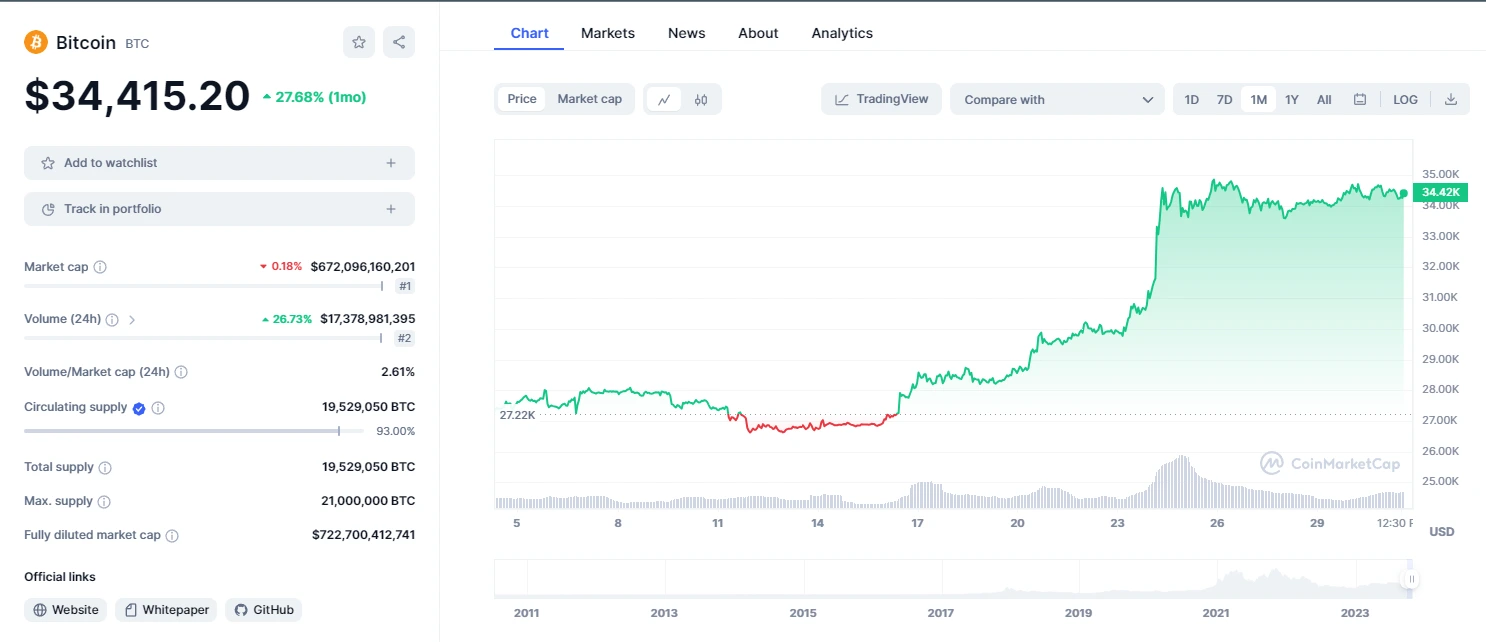Select the 1Y time range
This screenshot has width=1486, height=642.
pos(1292,99)
